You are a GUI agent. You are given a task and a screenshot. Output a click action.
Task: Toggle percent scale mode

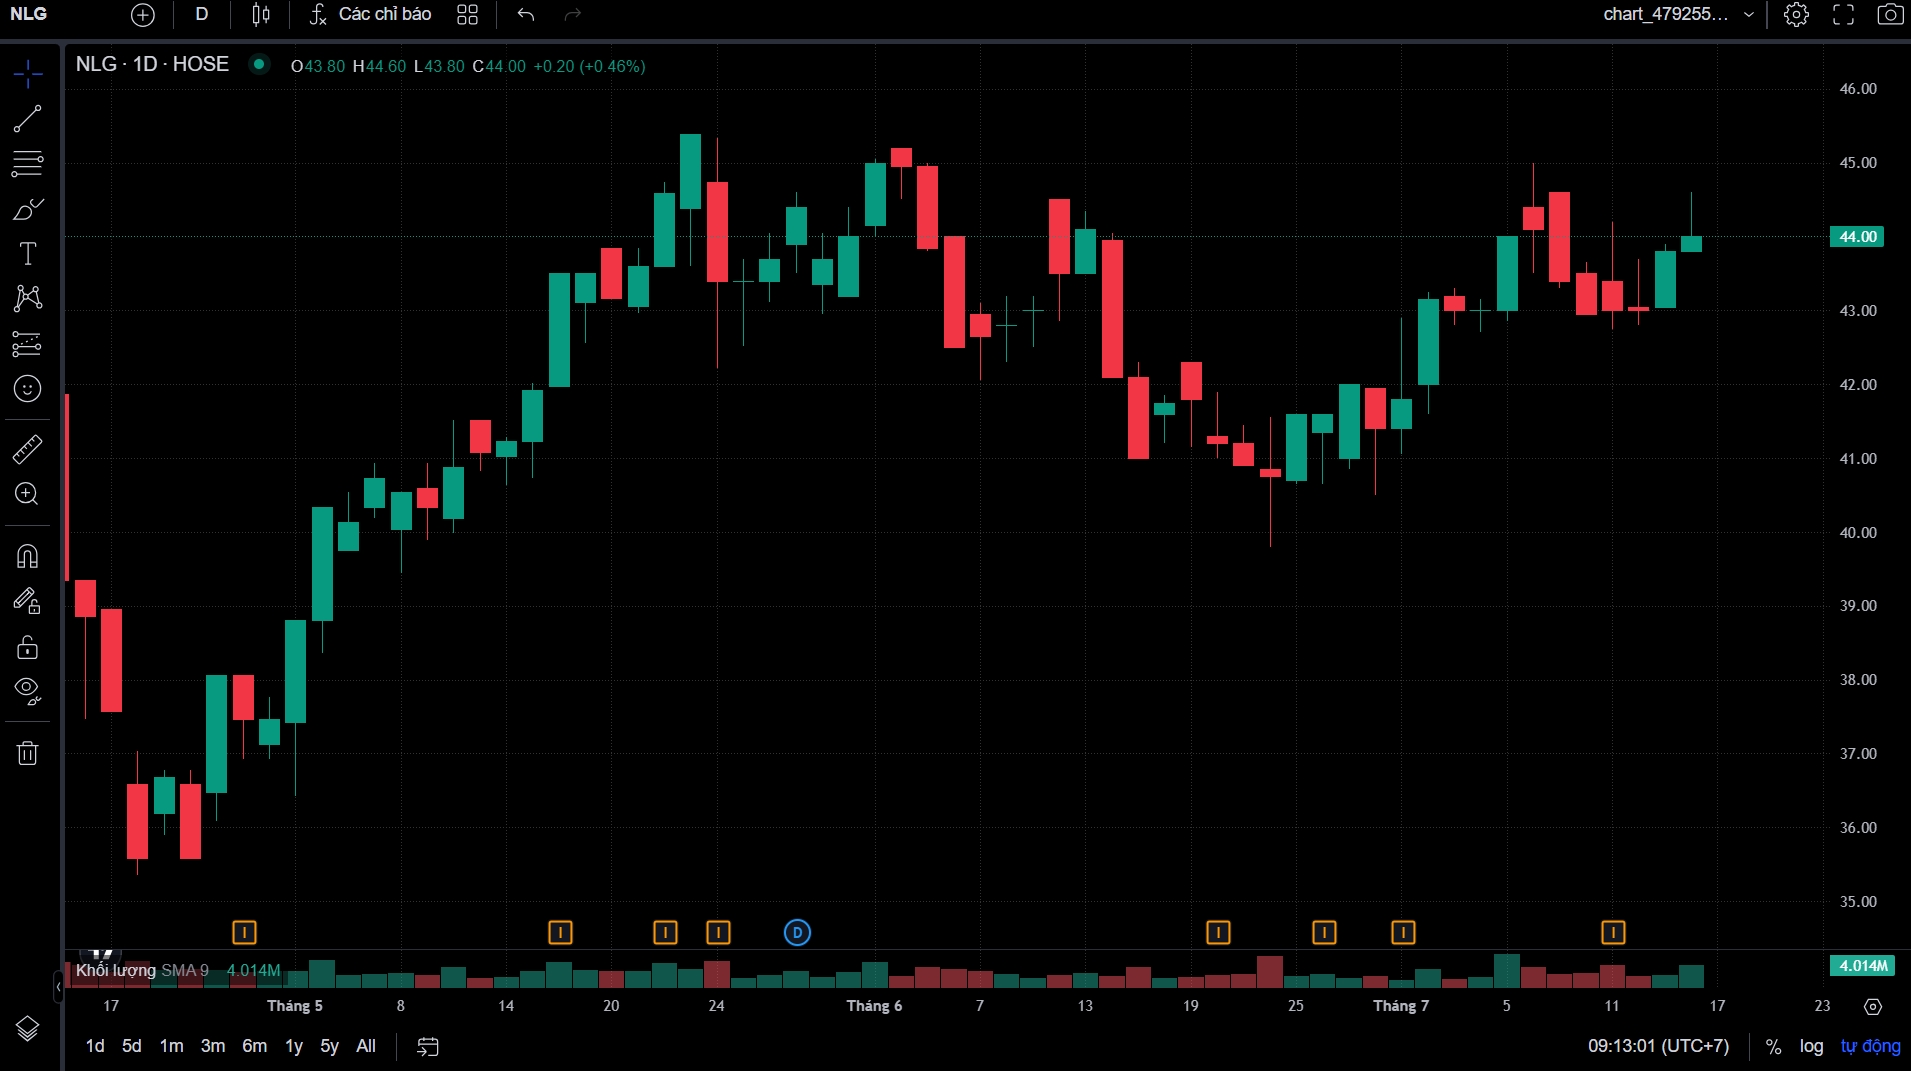pos(1773,1047)
